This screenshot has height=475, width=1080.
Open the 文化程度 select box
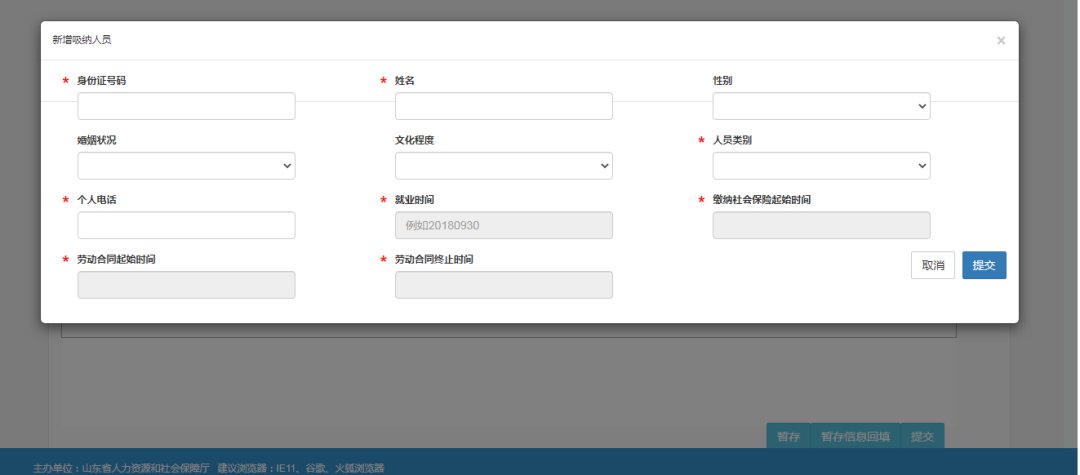[503, 166]
